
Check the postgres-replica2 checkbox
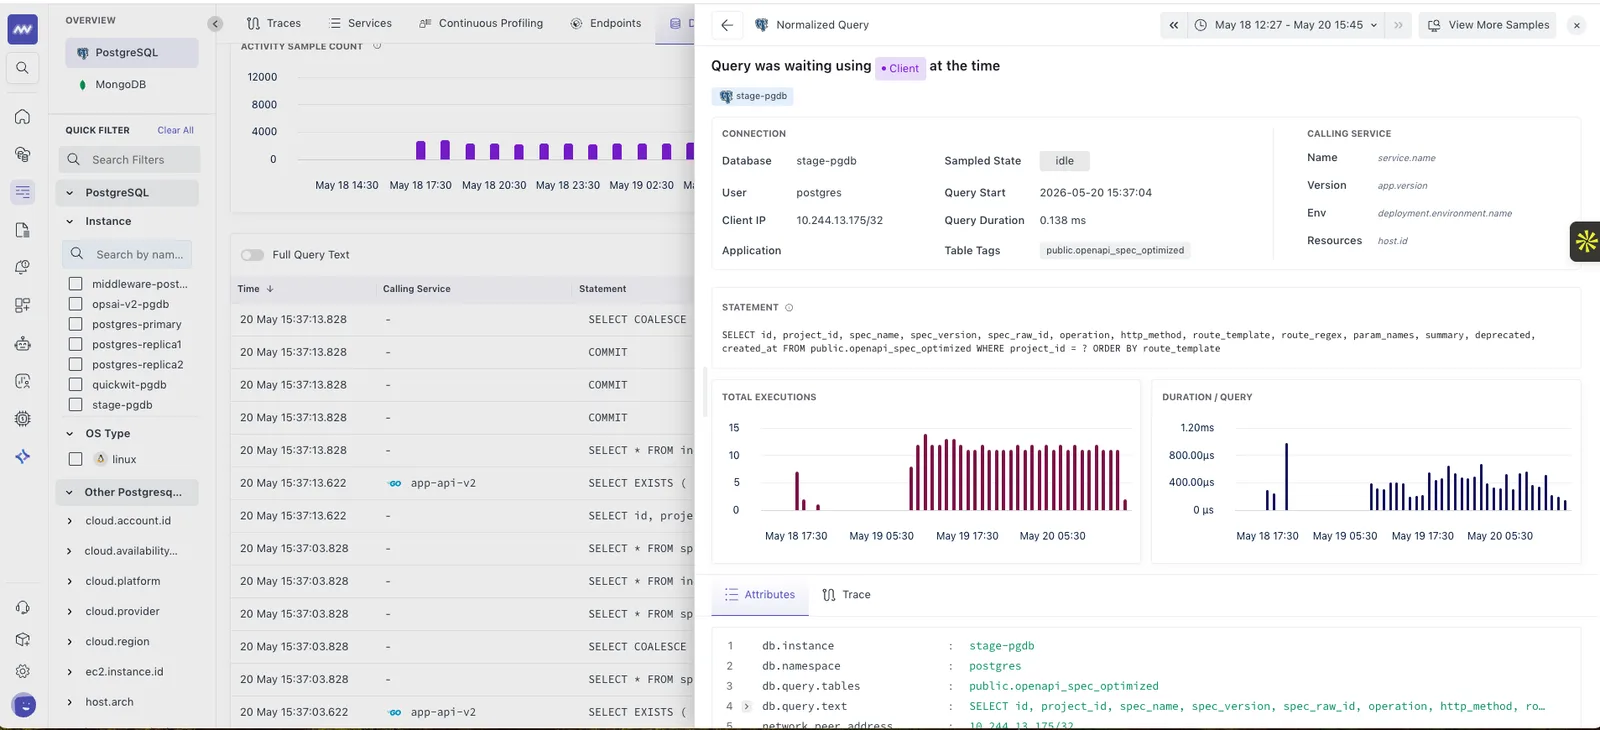[75, 364]
